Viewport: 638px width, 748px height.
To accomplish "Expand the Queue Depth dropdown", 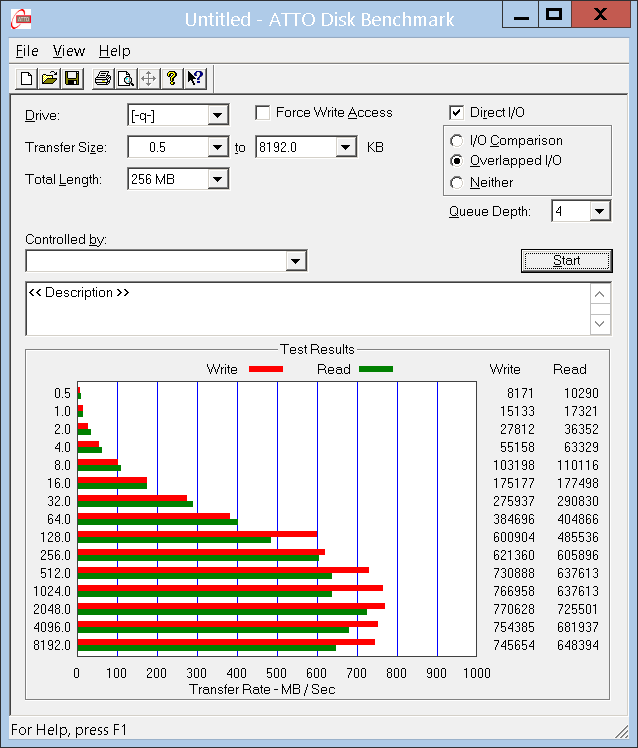I will 599,211.
